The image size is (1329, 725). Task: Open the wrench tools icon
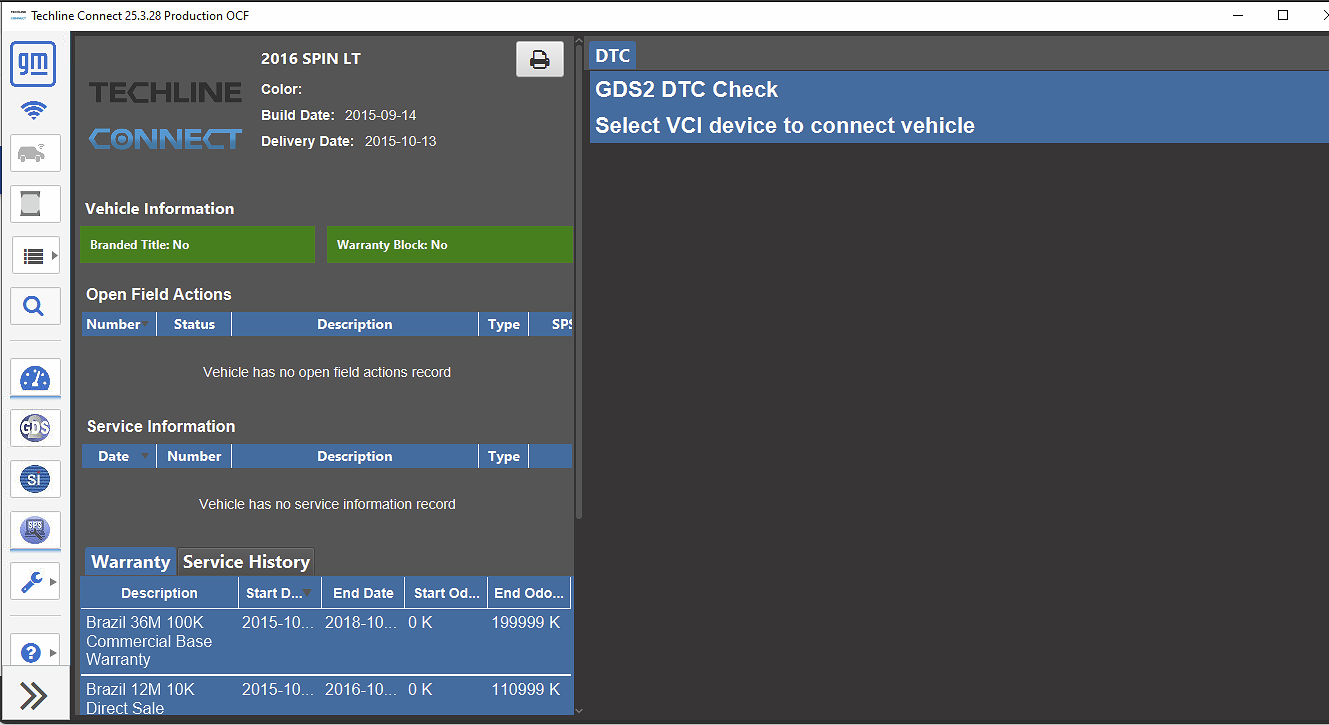[x=32, y=581]
